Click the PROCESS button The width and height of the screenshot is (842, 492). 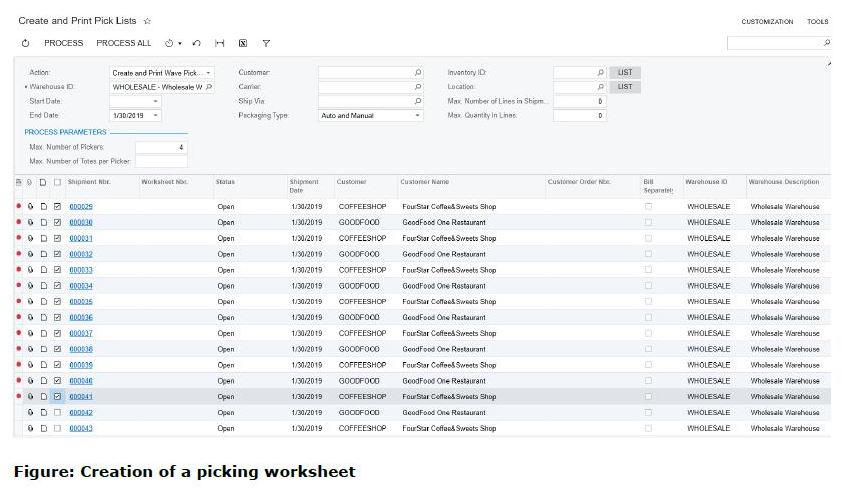coord(63,43)
